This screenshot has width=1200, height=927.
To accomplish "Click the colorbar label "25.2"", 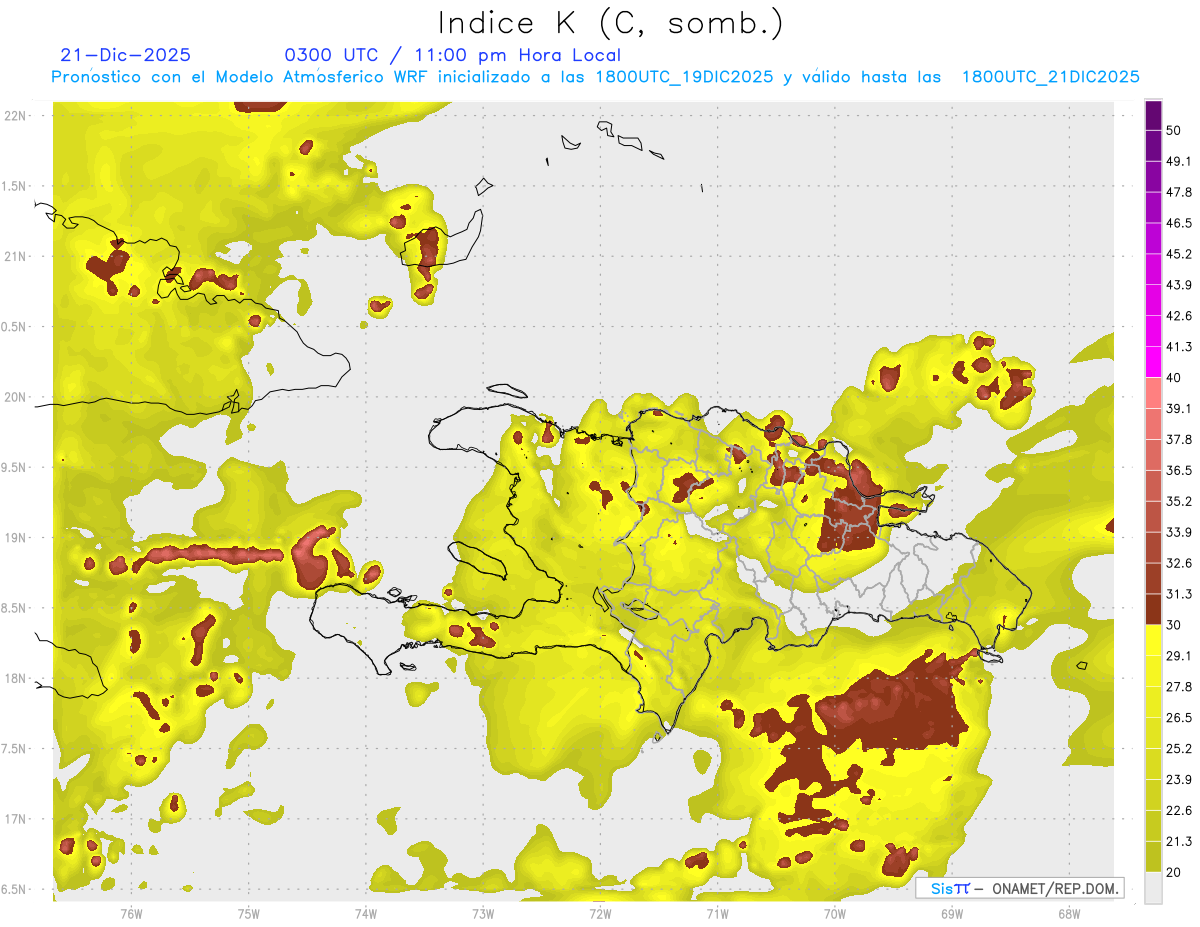I will pos(1179,749).
